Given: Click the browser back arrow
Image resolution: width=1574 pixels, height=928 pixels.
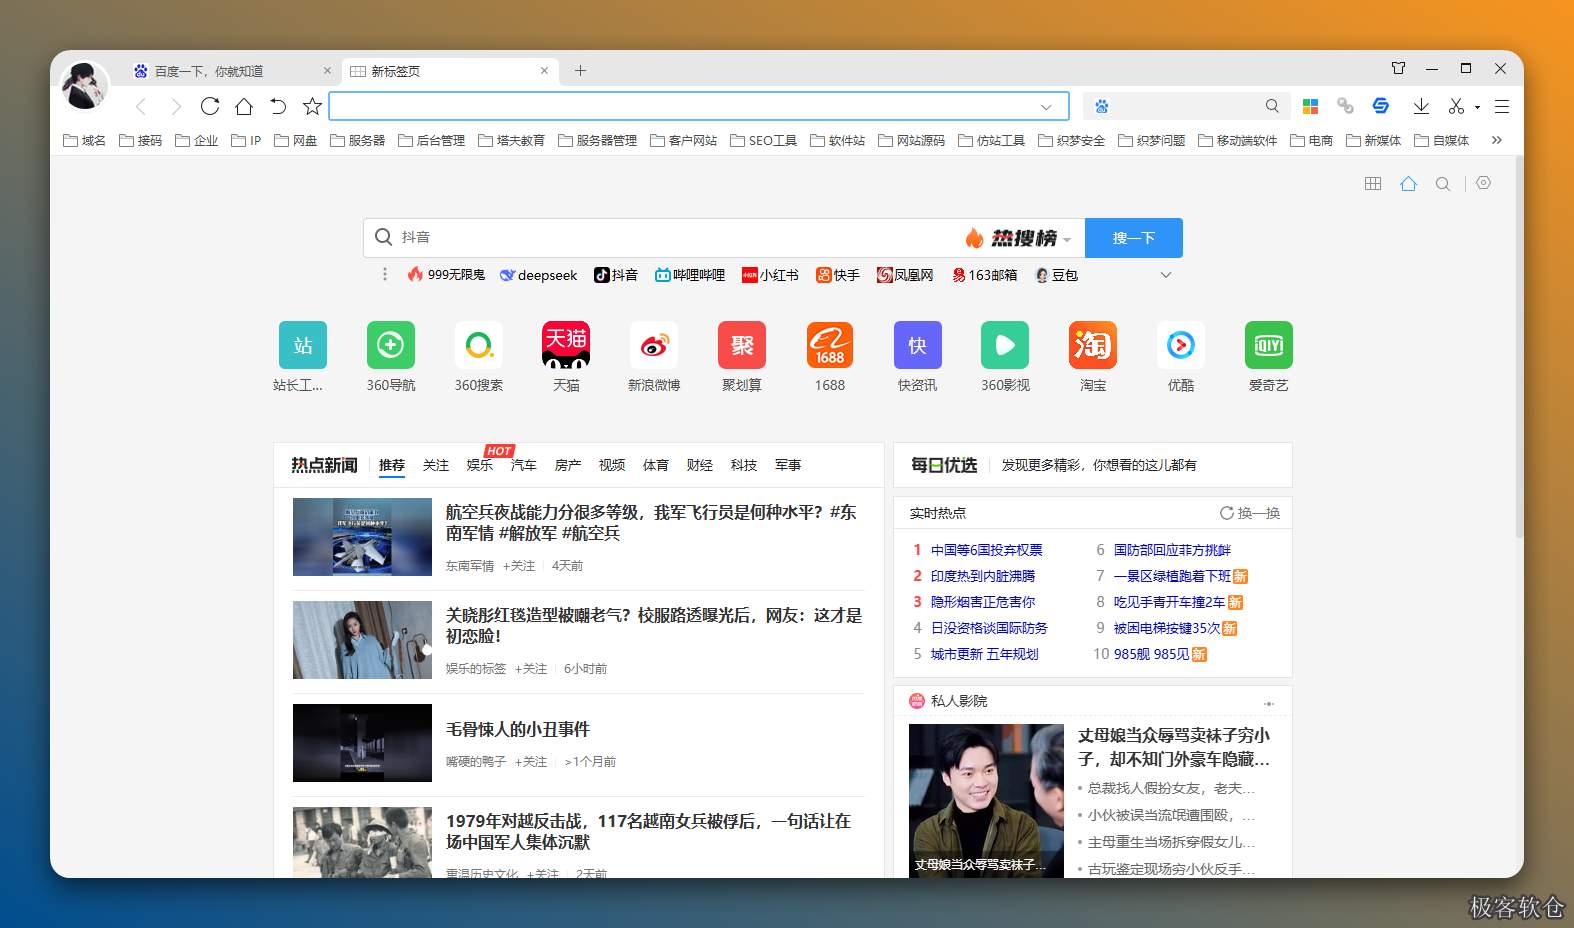Looking at the screenshot, I should point(141,106).
